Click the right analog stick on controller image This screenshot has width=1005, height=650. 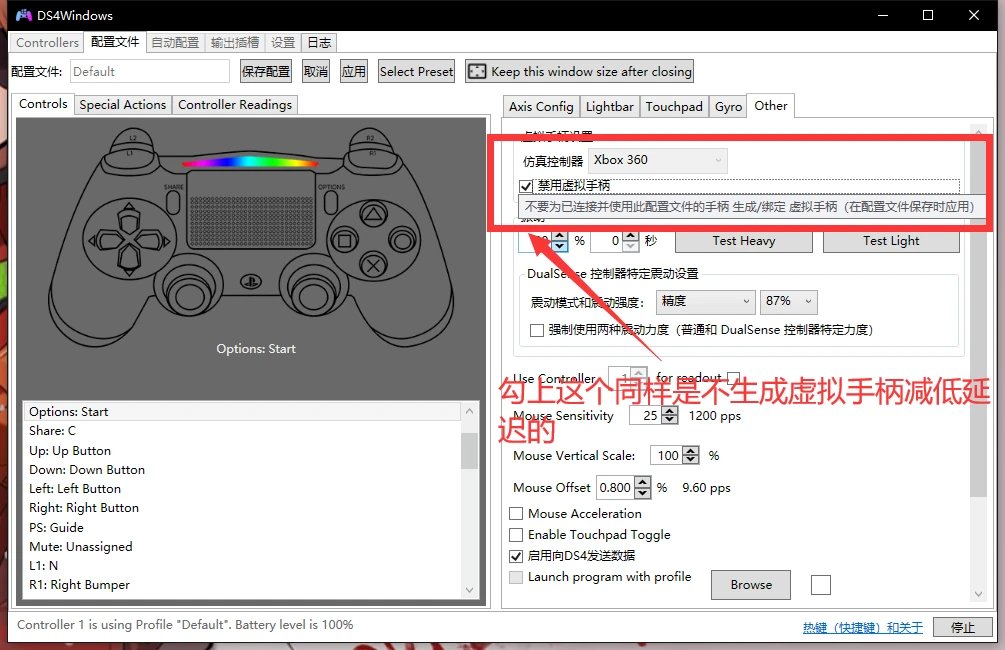[313, 296]
